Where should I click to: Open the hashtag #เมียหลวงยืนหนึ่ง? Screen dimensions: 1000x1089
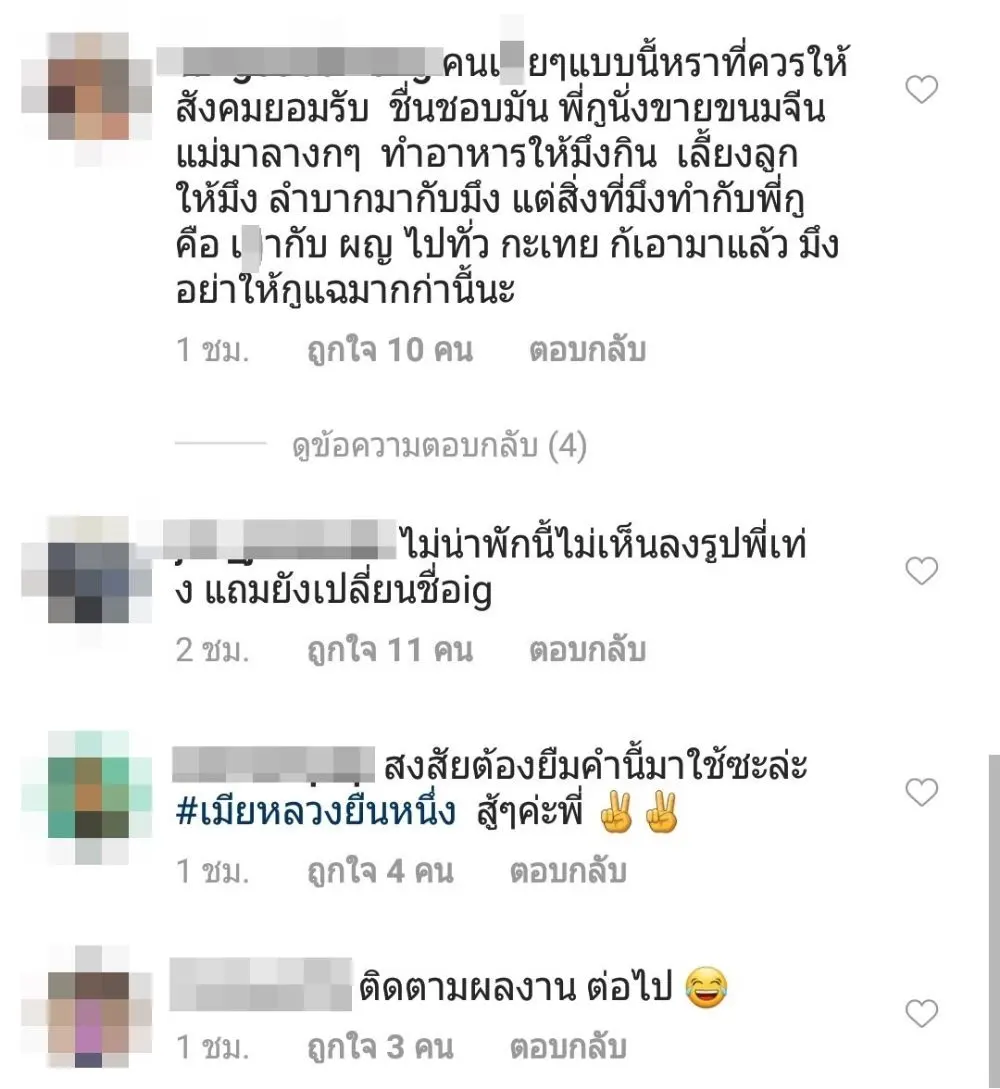(316, 811)
